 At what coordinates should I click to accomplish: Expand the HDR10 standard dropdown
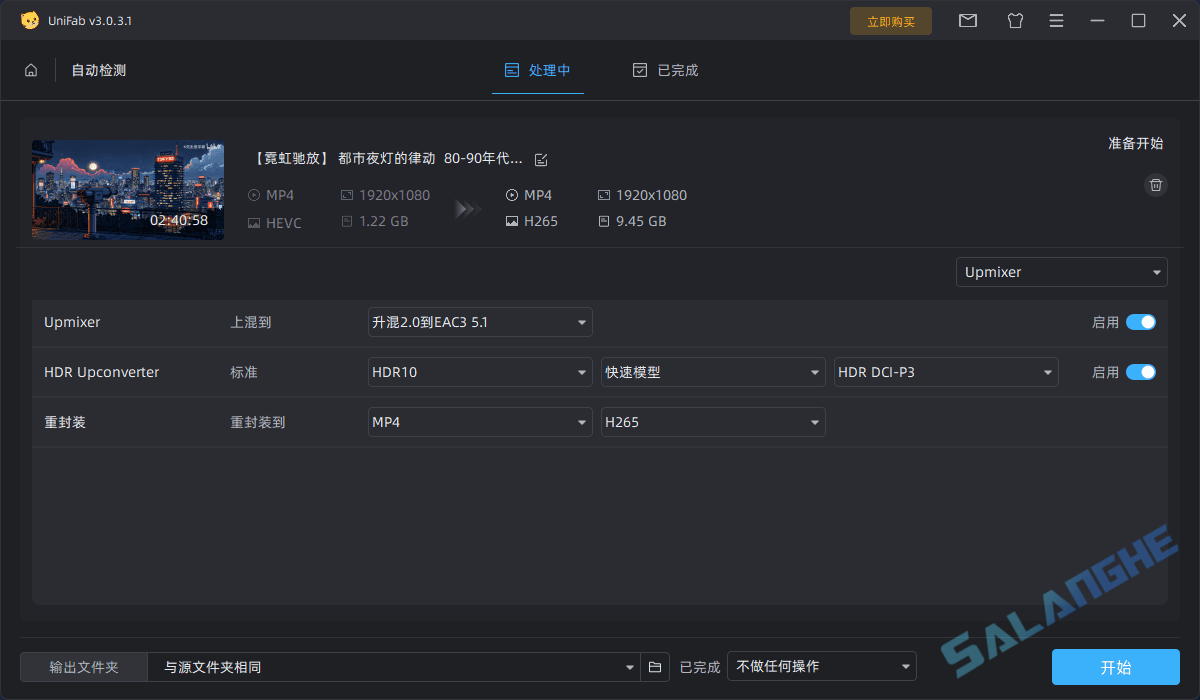480,371
